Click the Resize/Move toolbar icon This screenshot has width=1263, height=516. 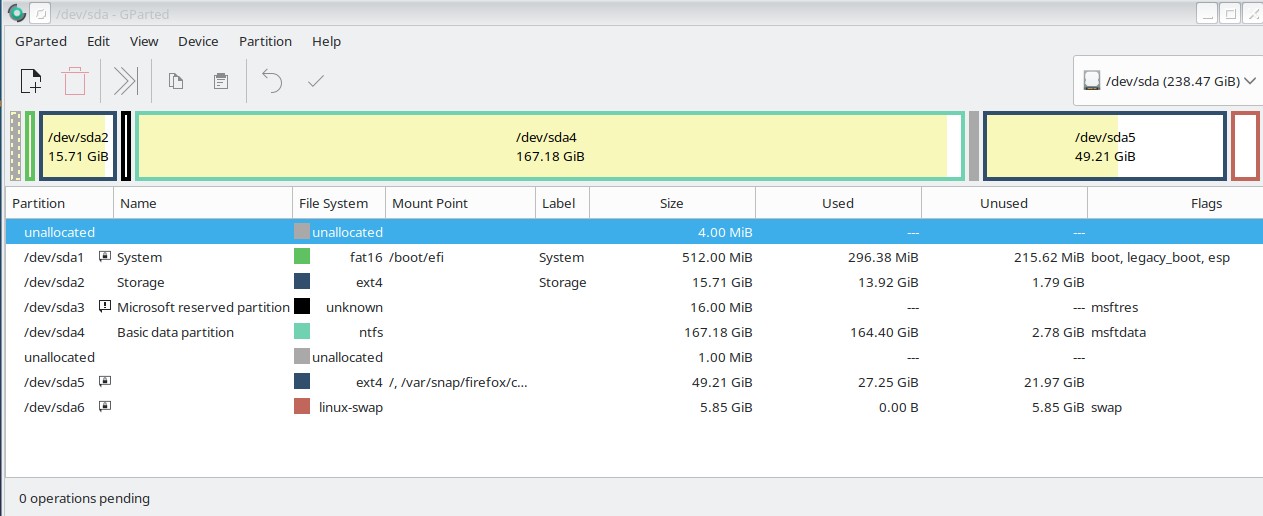click(125, 81)
